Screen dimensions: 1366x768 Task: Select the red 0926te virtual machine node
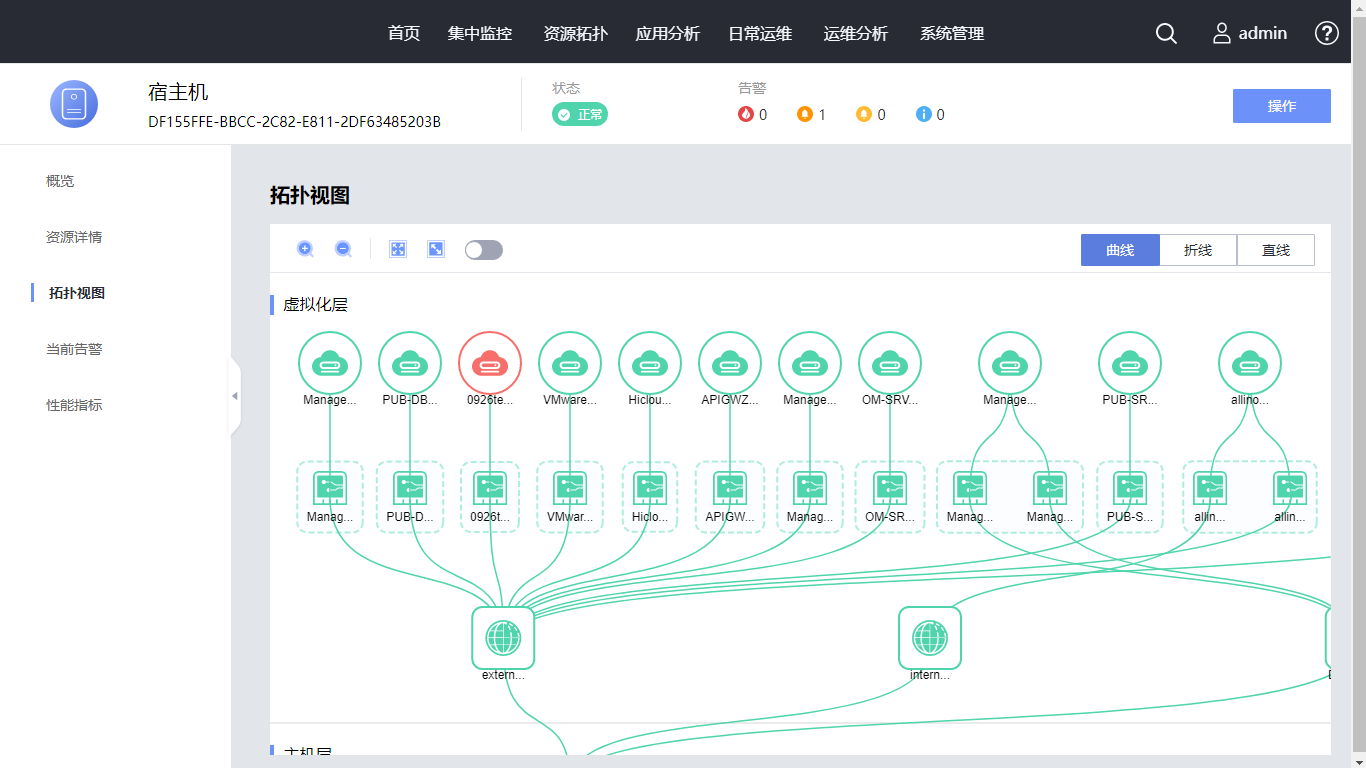point(490,363)
